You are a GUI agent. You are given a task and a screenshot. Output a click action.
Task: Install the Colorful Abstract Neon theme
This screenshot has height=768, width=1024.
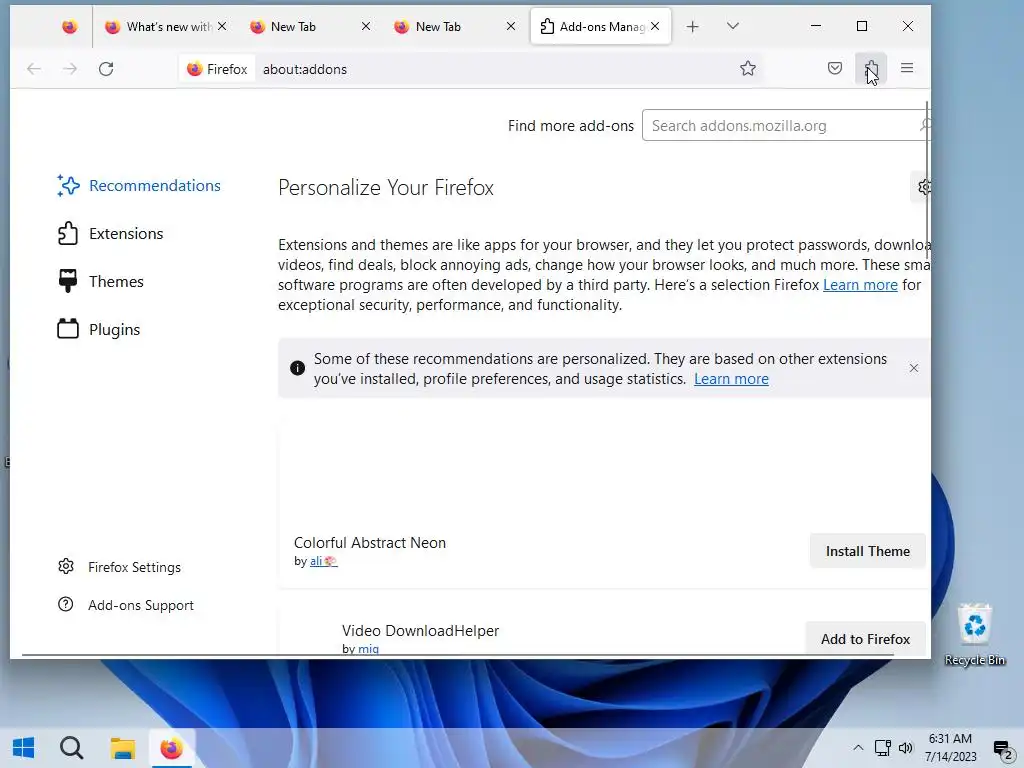(867, 551)
